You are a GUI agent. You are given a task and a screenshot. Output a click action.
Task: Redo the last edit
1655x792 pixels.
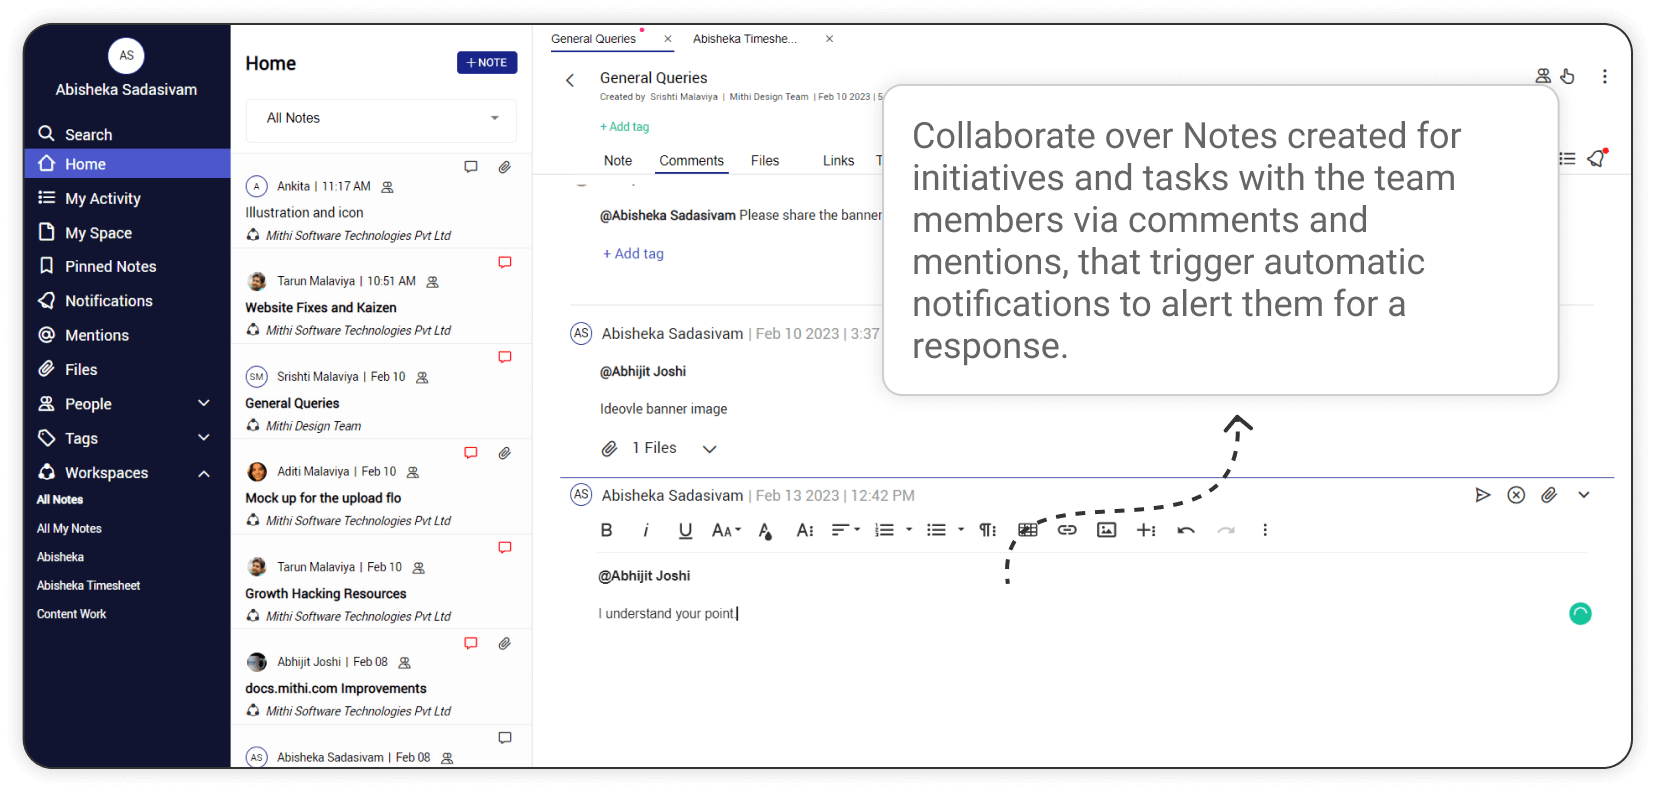[x=1226, y=530]
